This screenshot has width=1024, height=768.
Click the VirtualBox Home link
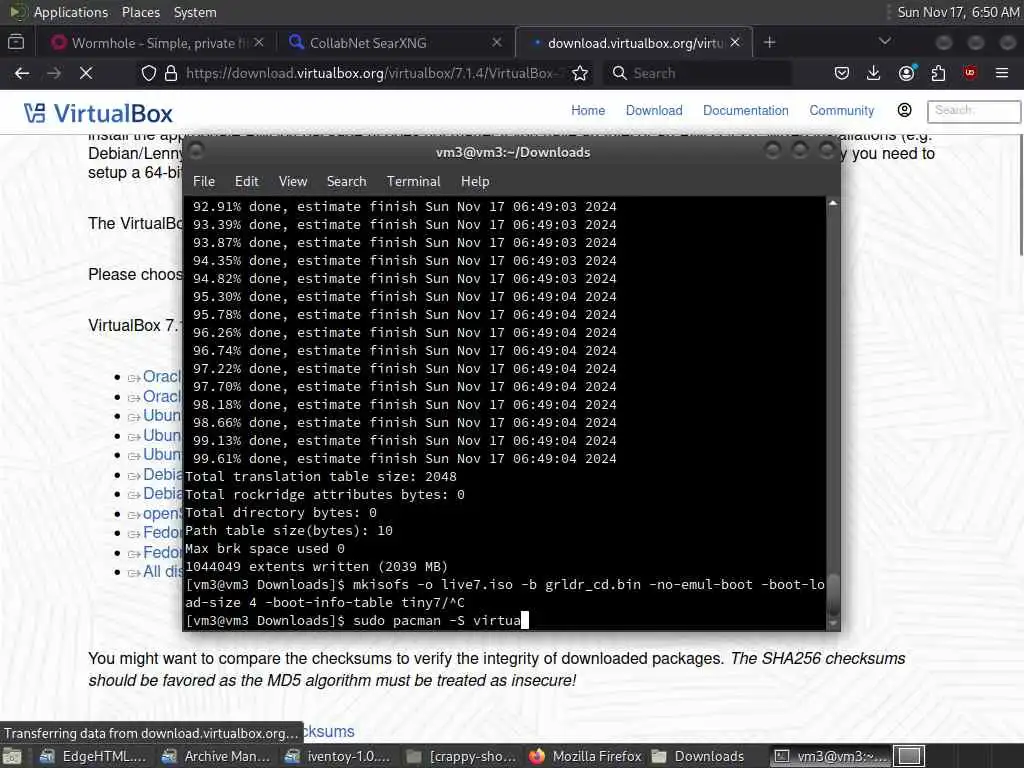588,110
